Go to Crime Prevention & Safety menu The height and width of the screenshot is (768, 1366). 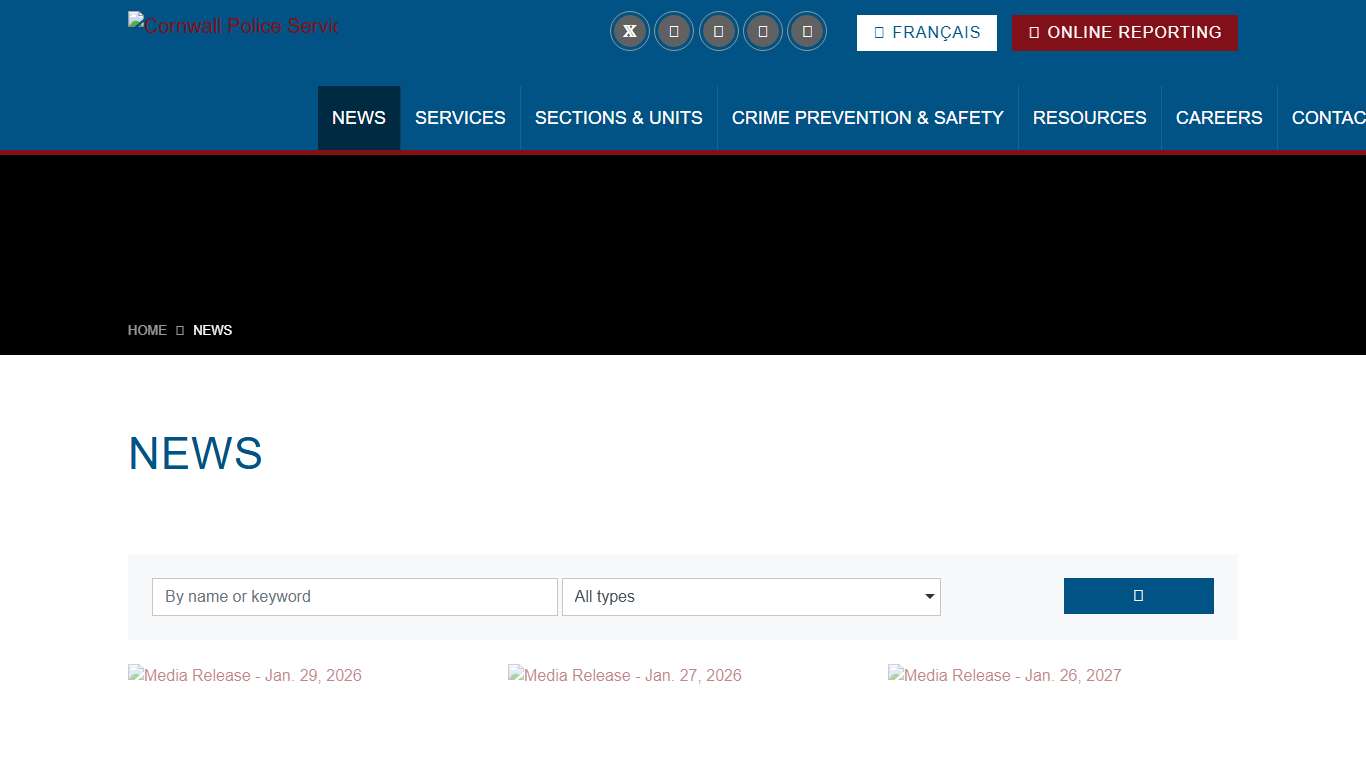click(867, 118)
